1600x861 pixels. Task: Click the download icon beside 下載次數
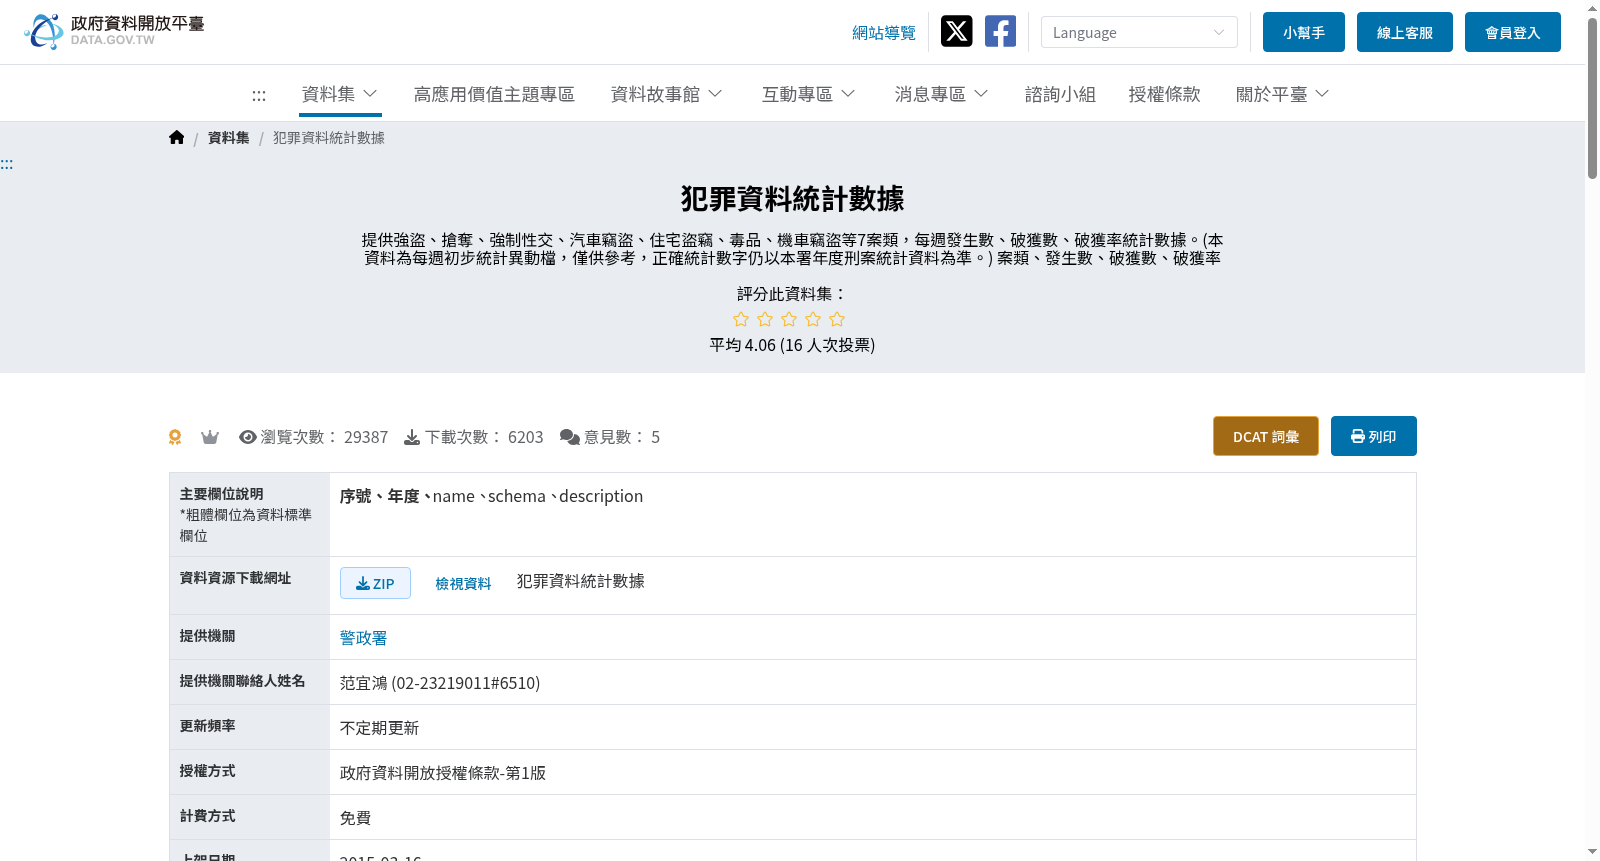pyautogui.click(x=412, y=437)
